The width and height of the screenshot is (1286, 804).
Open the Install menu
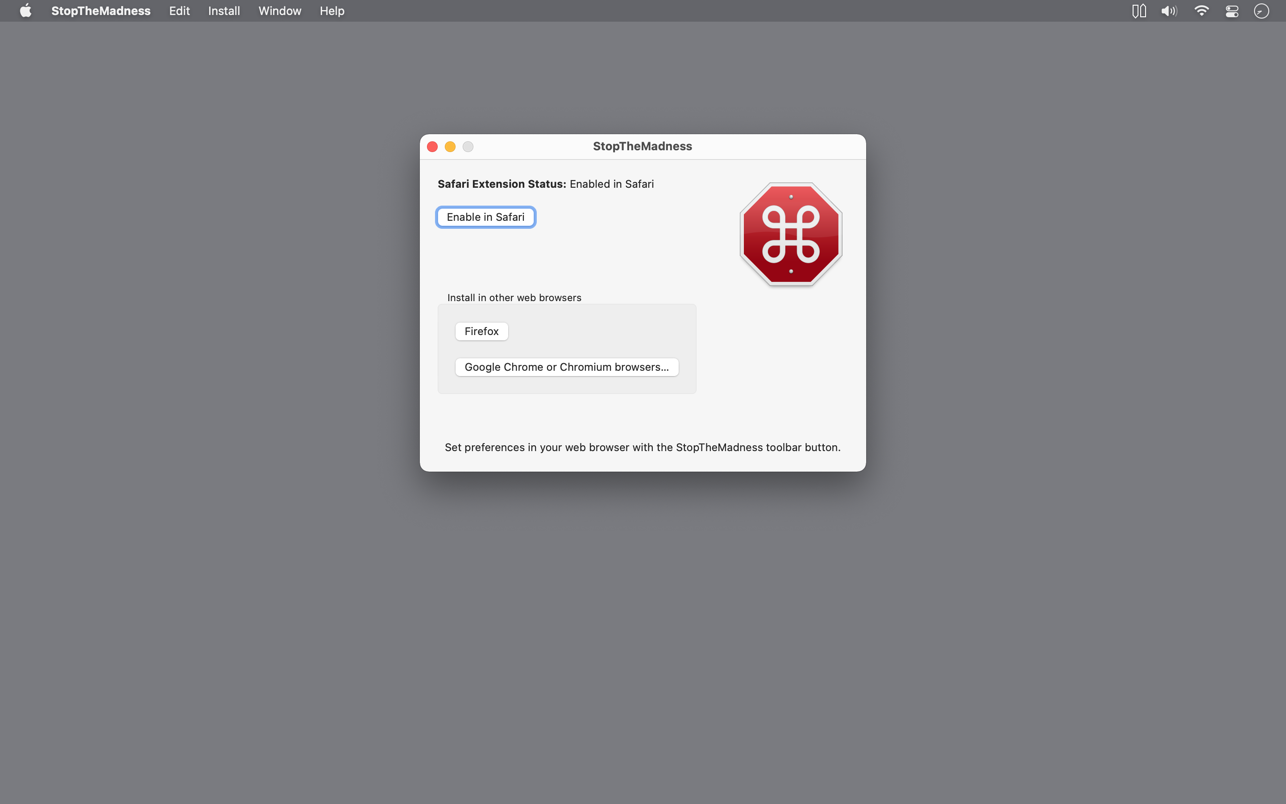223,11
